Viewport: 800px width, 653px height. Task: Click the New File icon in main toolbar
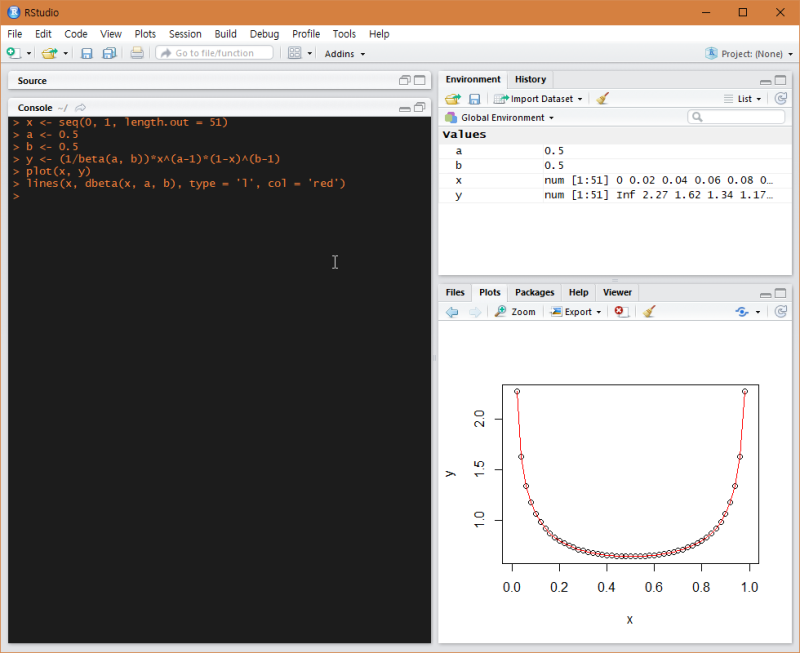13,53
